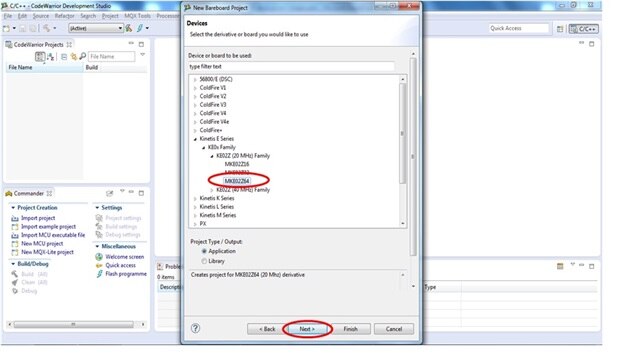Click the device tree vertical scrollbar

403,133
